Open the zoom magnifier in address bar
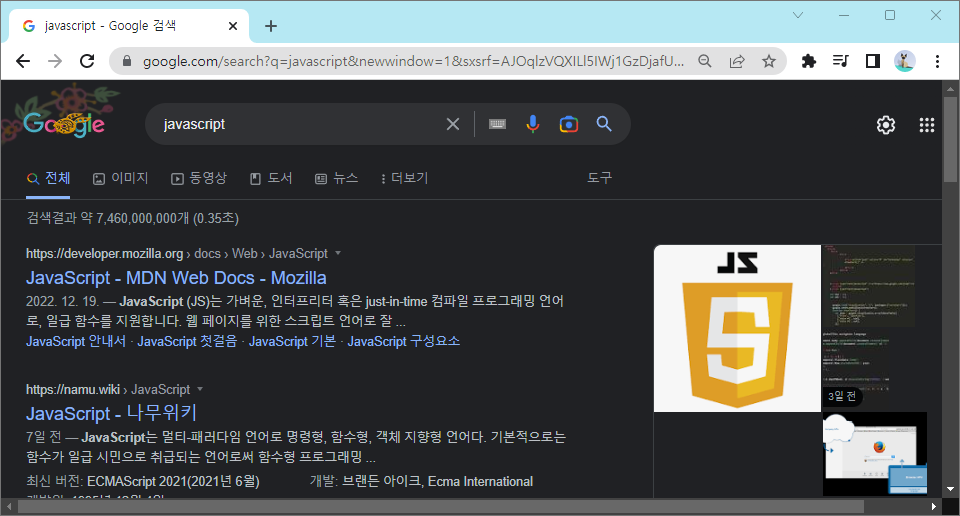The width and height of the screenshot is (960, 516). (705, 61)
